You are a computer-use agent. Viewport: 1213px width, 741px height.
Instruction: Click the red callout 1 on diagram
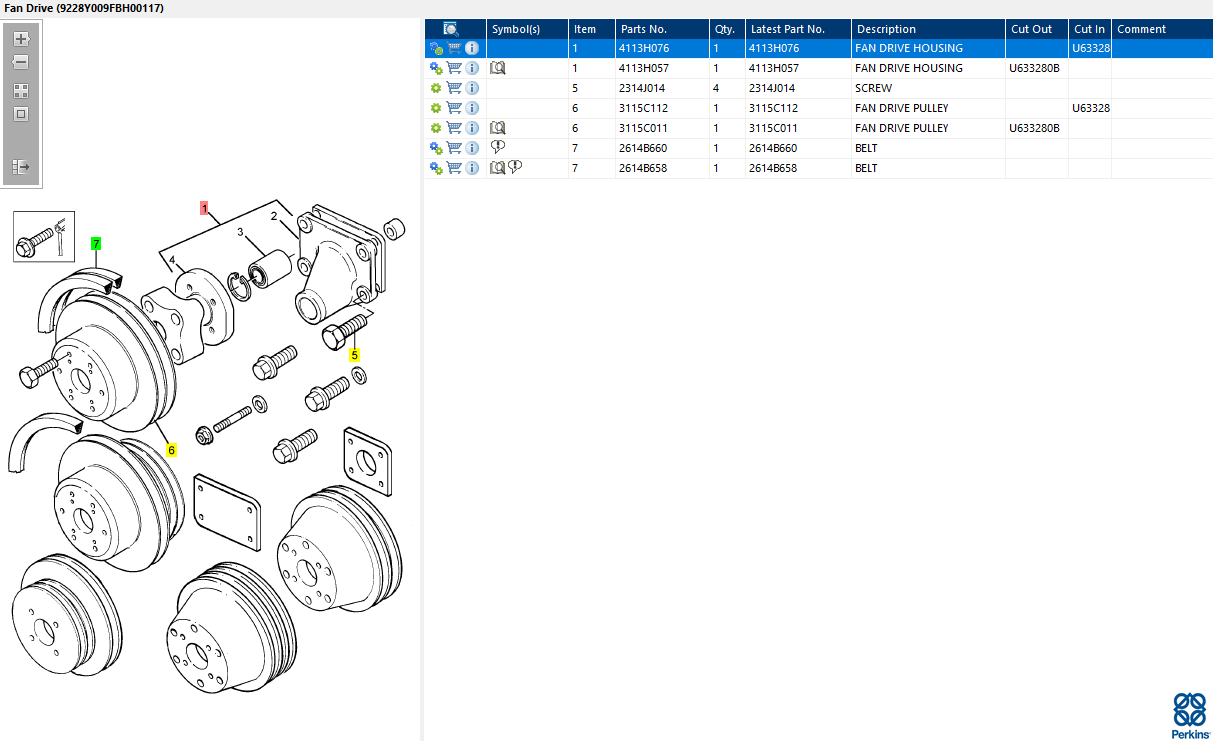(204, 208)
